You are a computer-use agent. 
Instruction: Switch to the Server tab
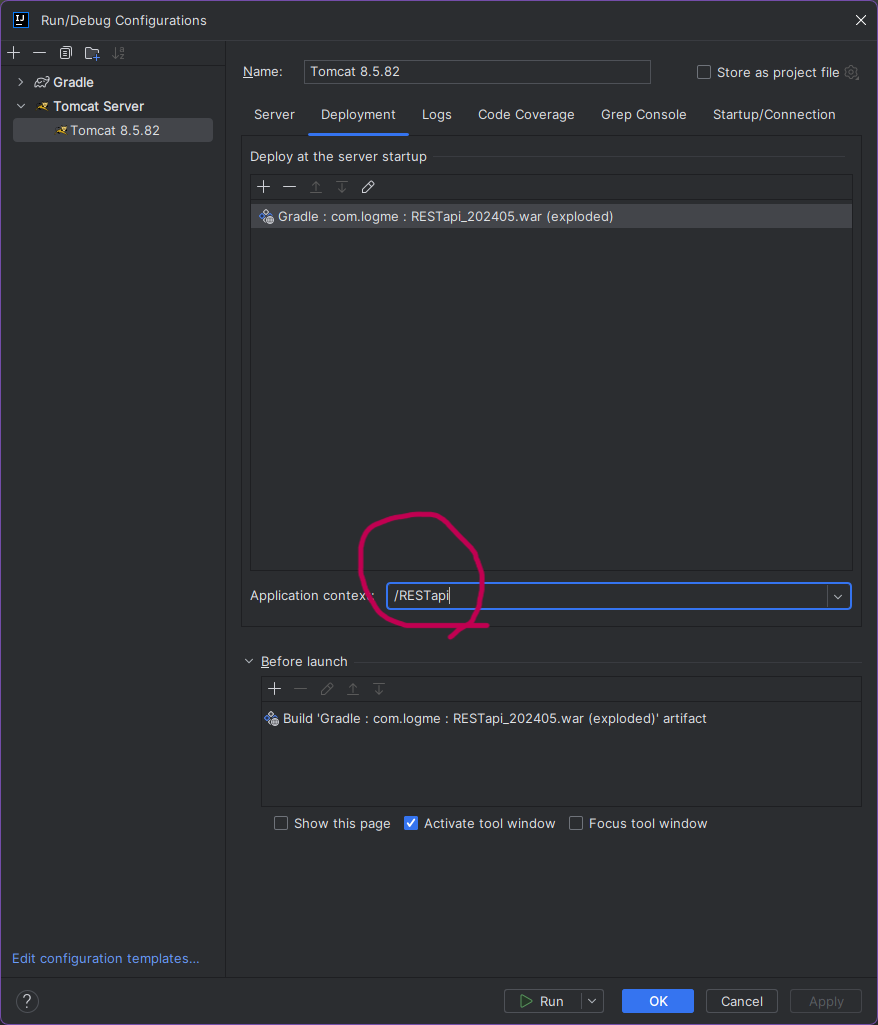tap(274, 114)
